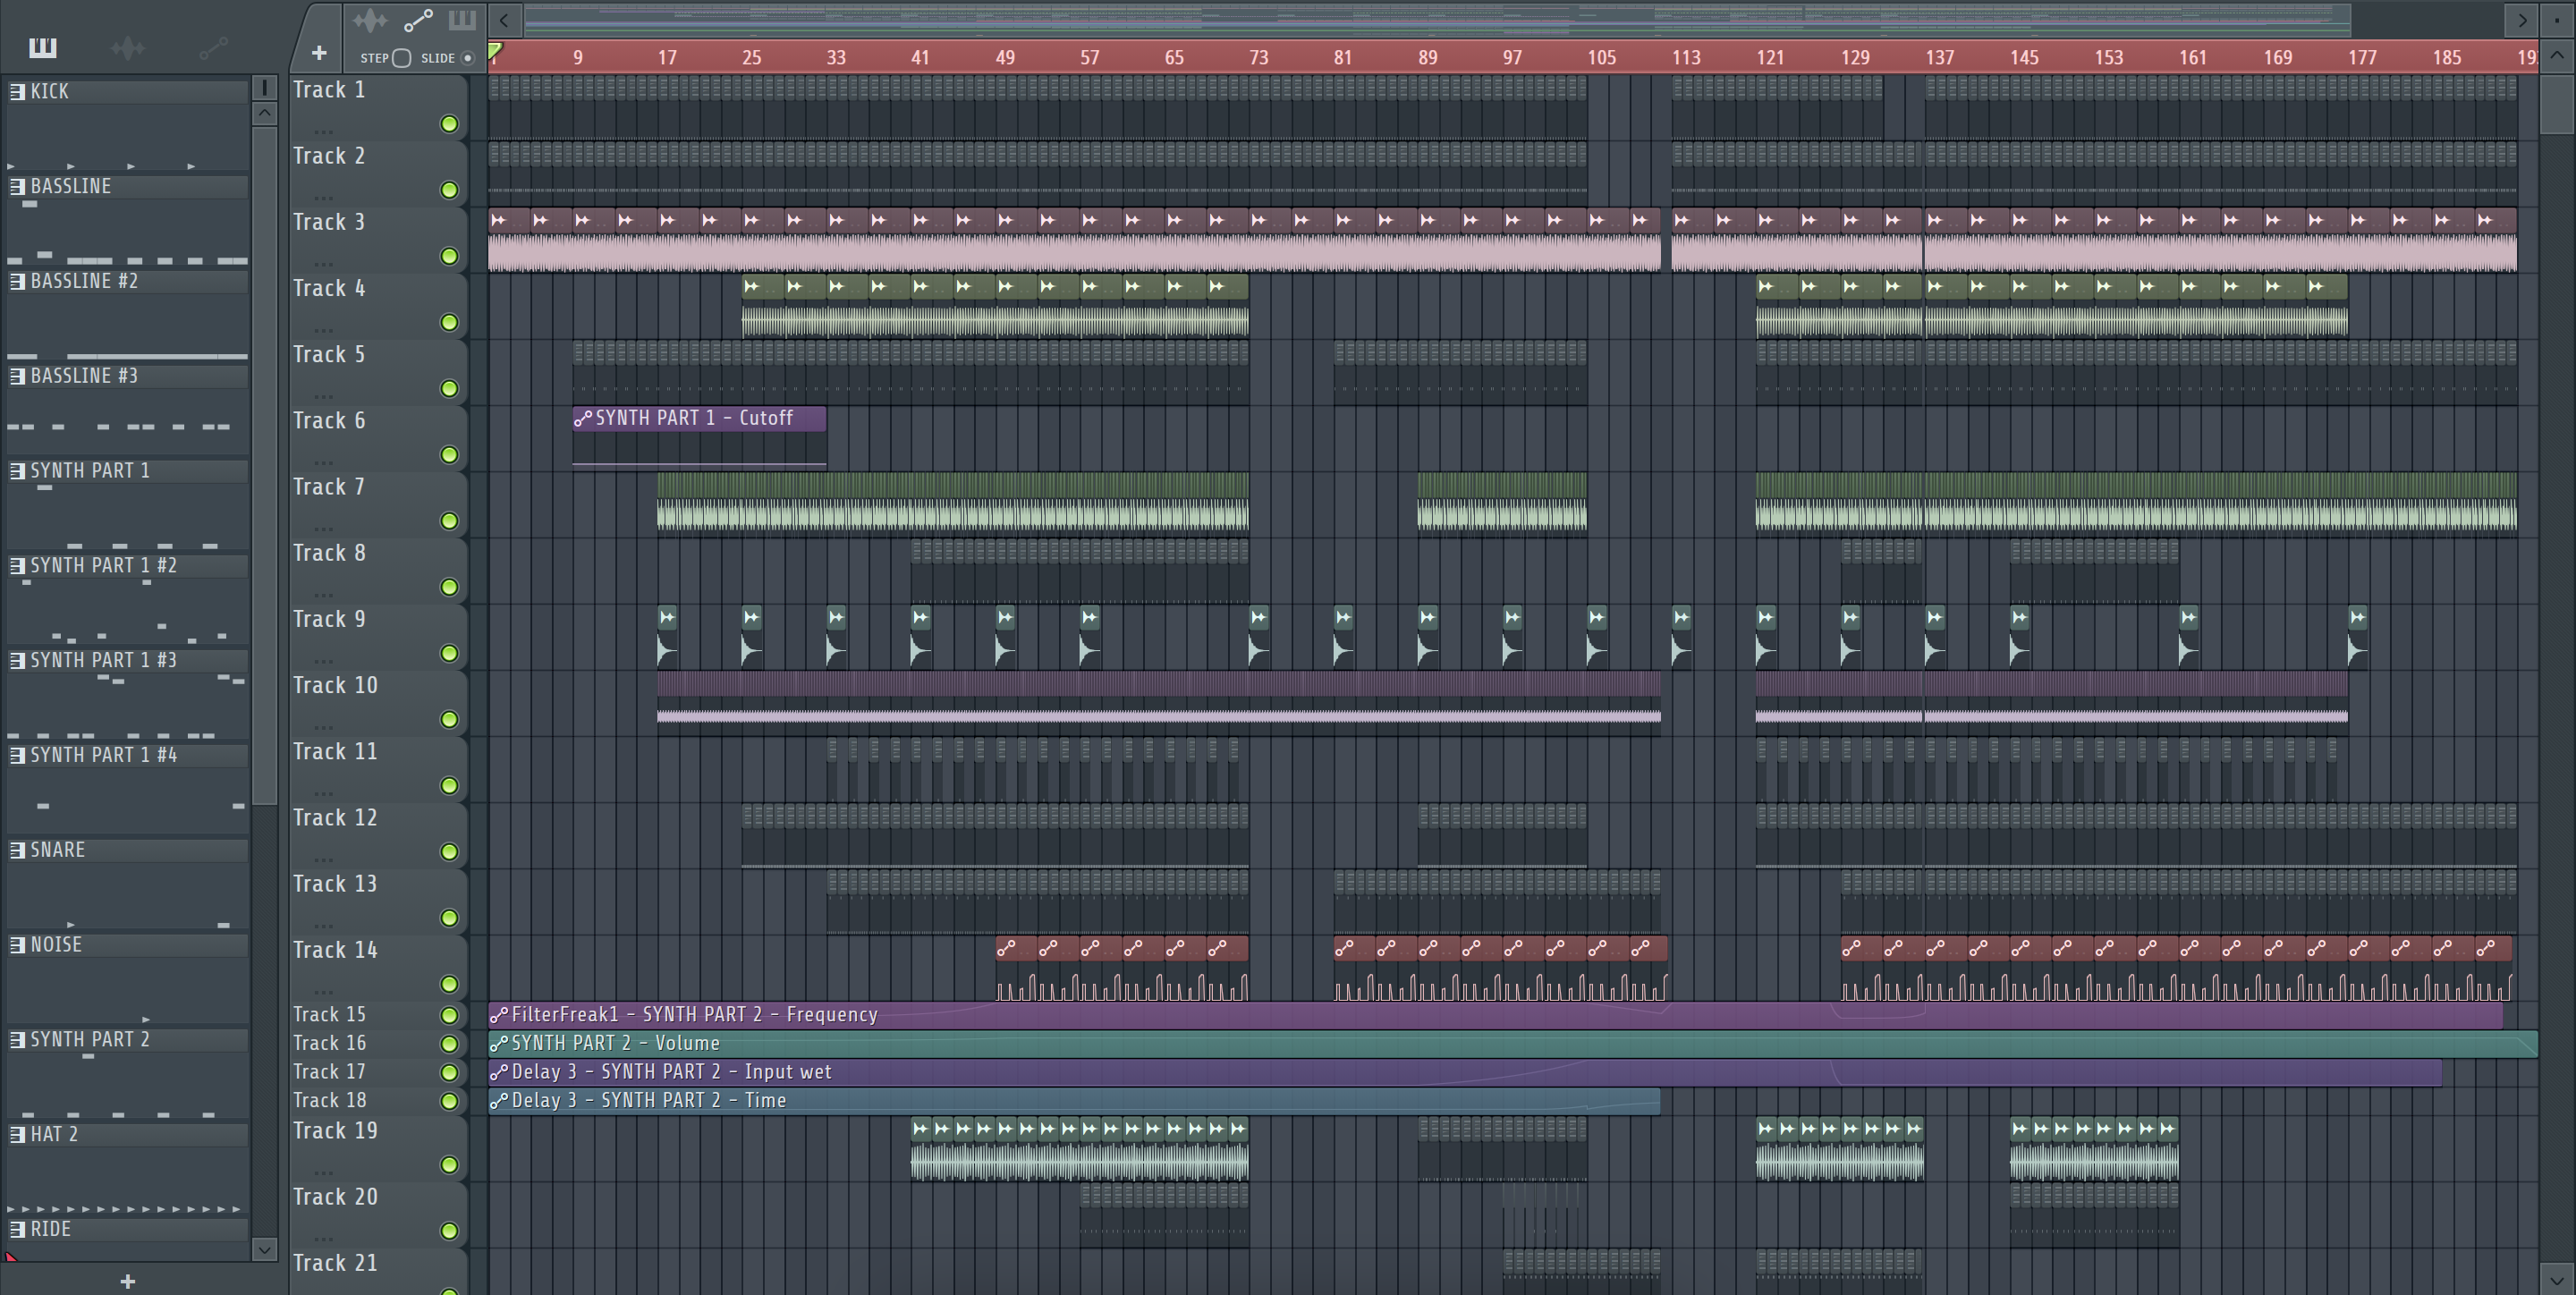
Task: Click first automation clip icon on Track 14
Action: pyautogui.click(x=1006, y=948)
